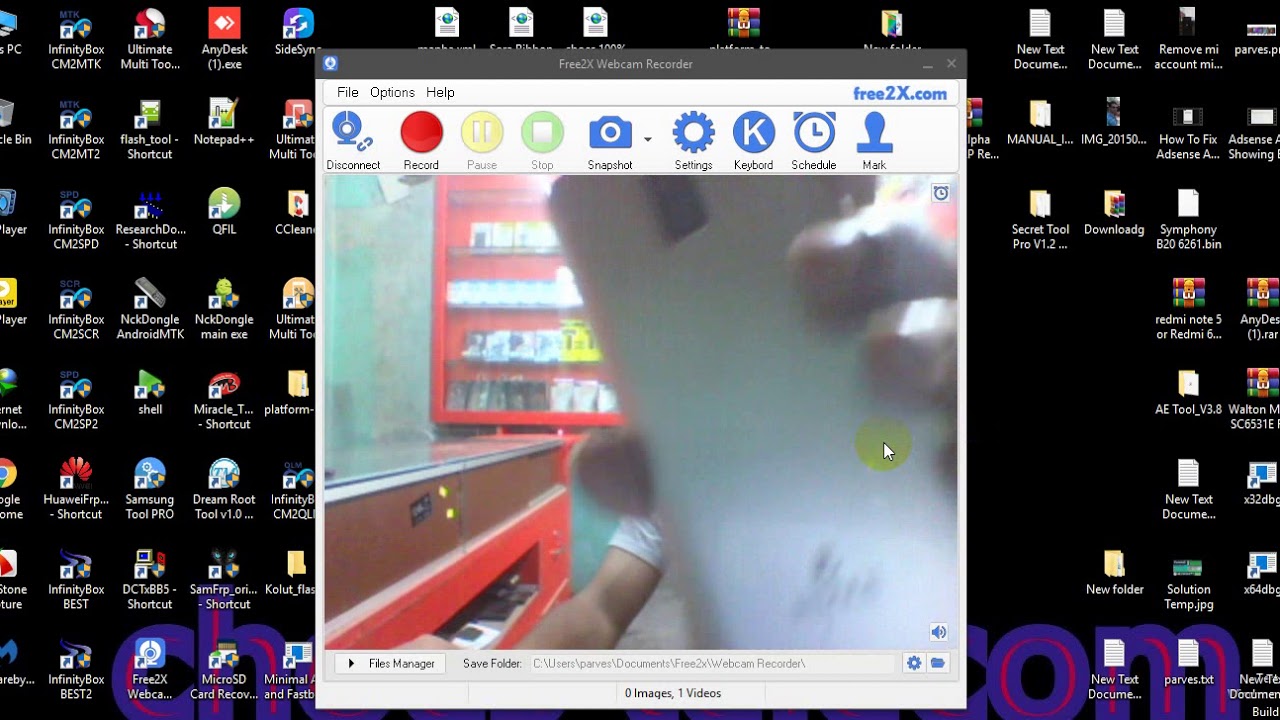The height and width of the screenshot is (720, 1280).
Task: Select the NckDongle main exe desktop icon
Action: (224, 310)
